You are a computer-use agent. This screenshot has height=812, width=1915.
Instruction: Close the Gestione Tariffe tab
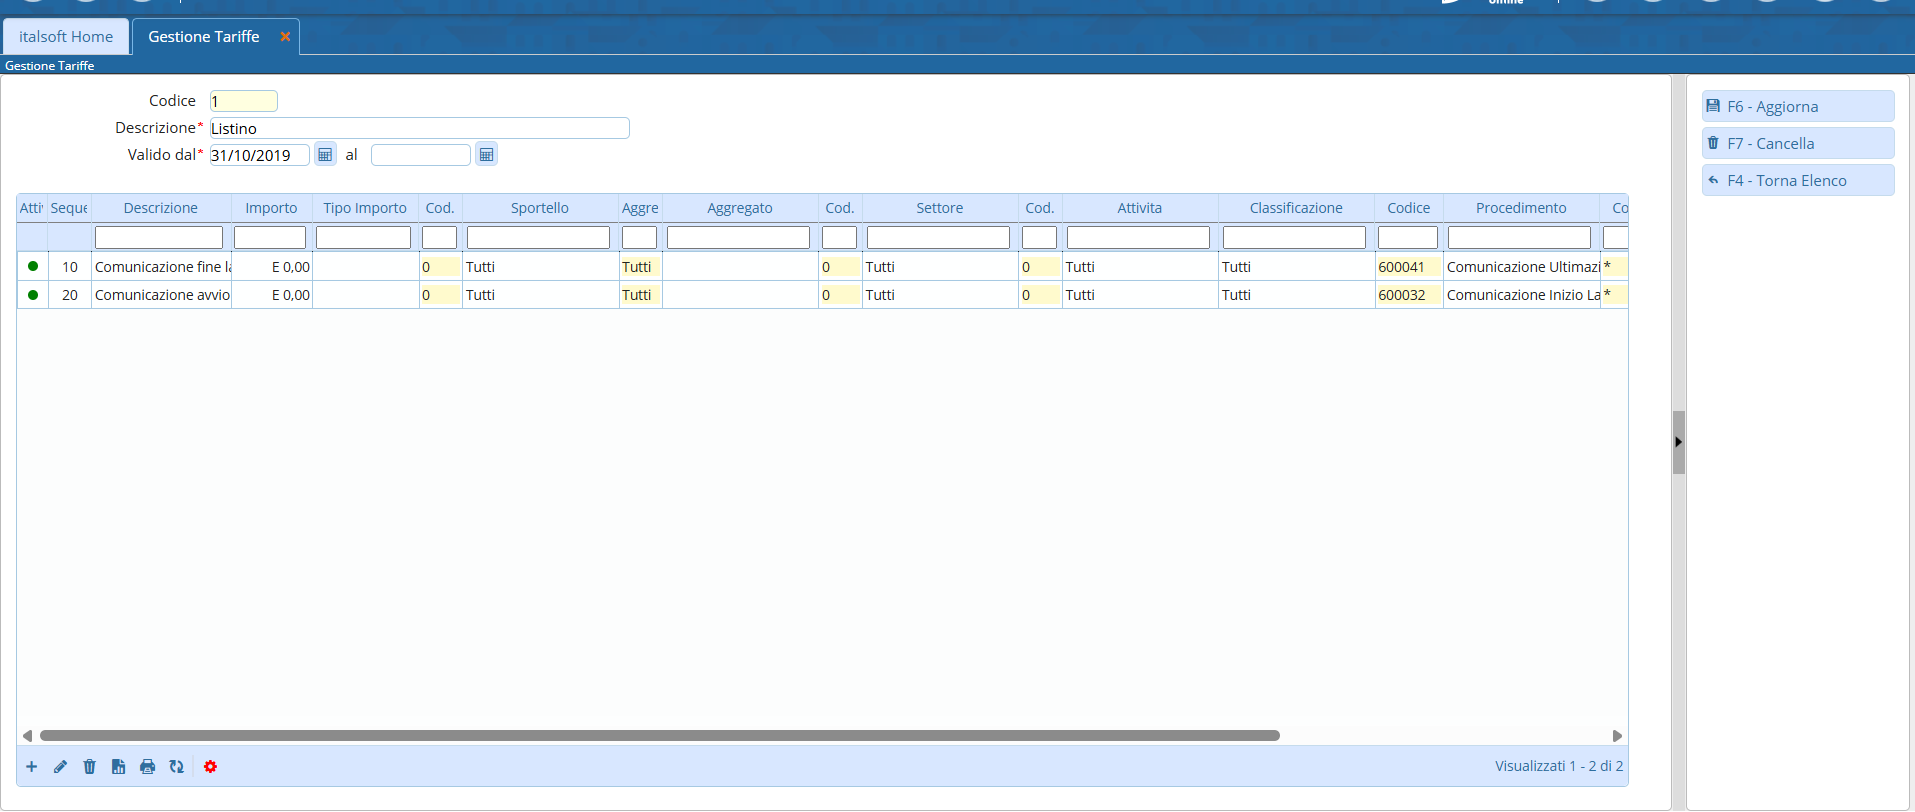(x=285, y=37)
